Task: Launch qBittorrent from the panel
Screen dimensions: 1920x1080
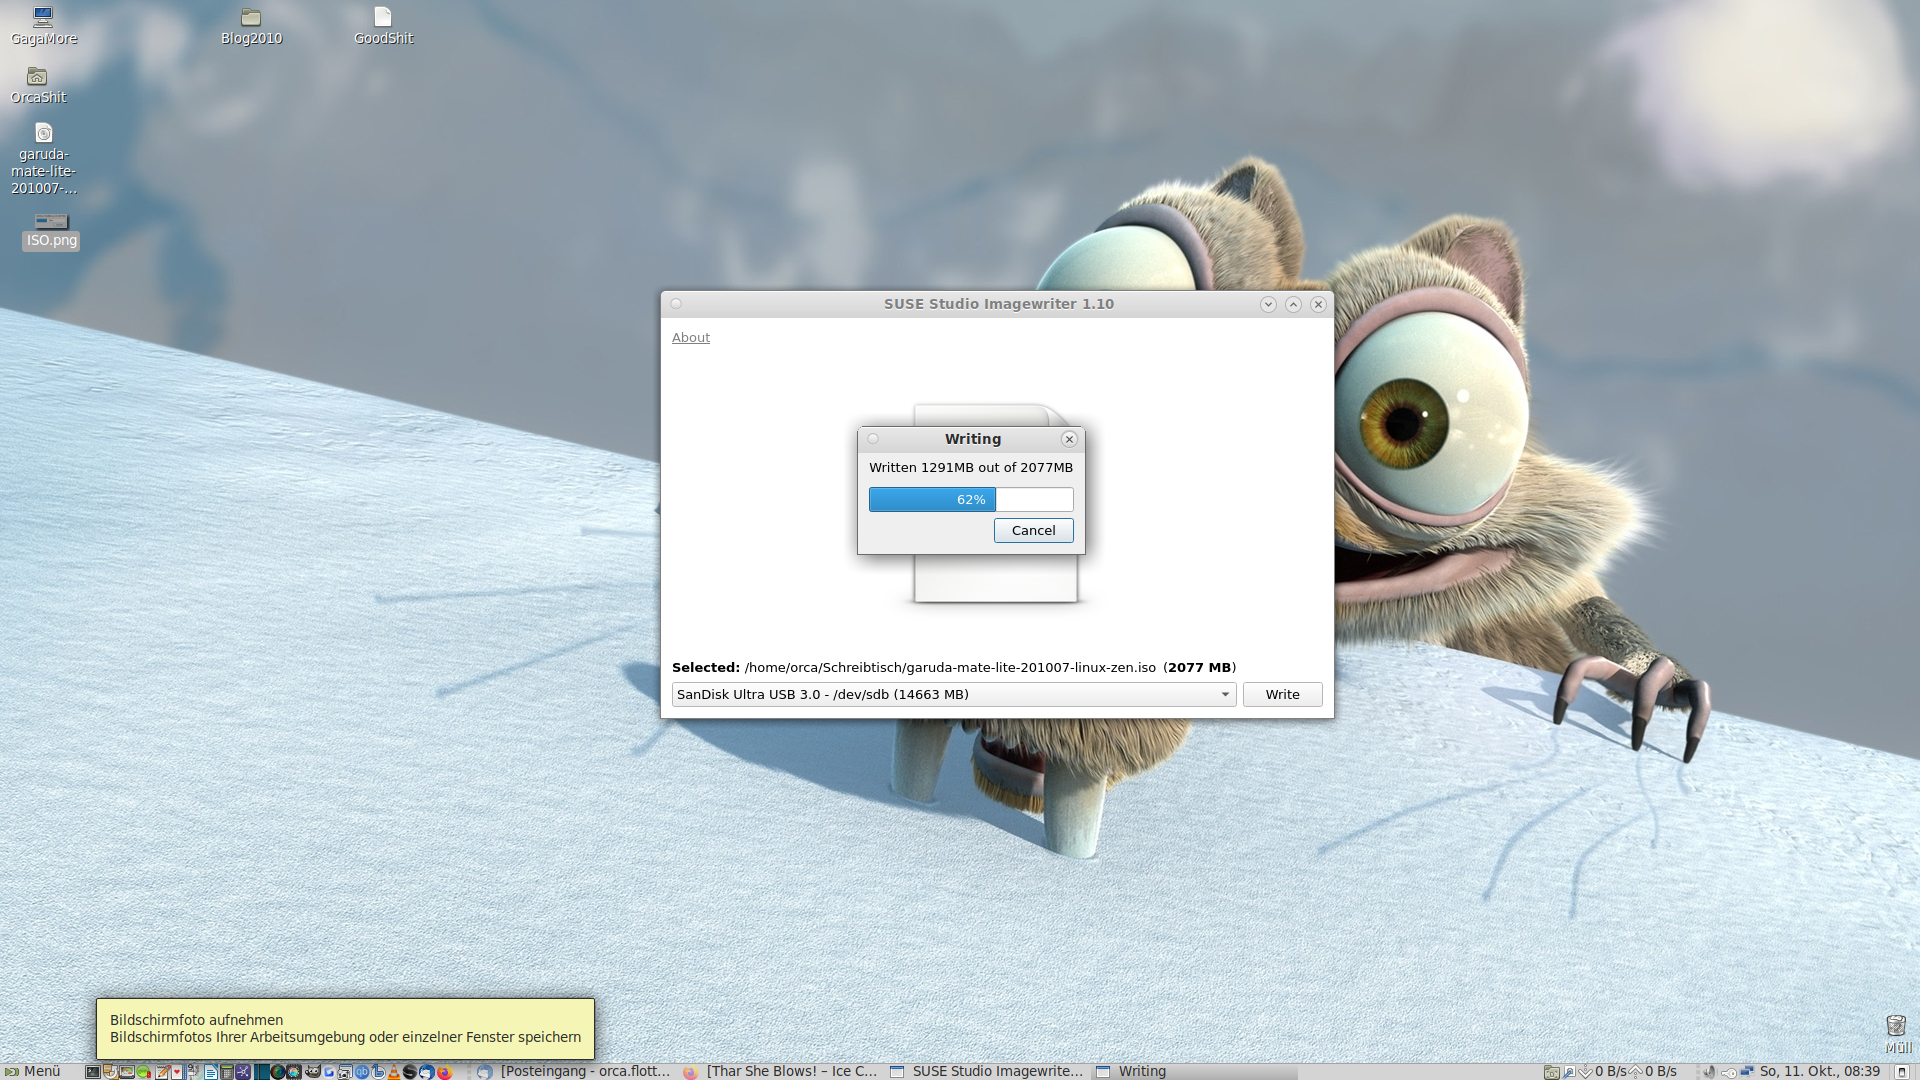Action: point(362,1071)
